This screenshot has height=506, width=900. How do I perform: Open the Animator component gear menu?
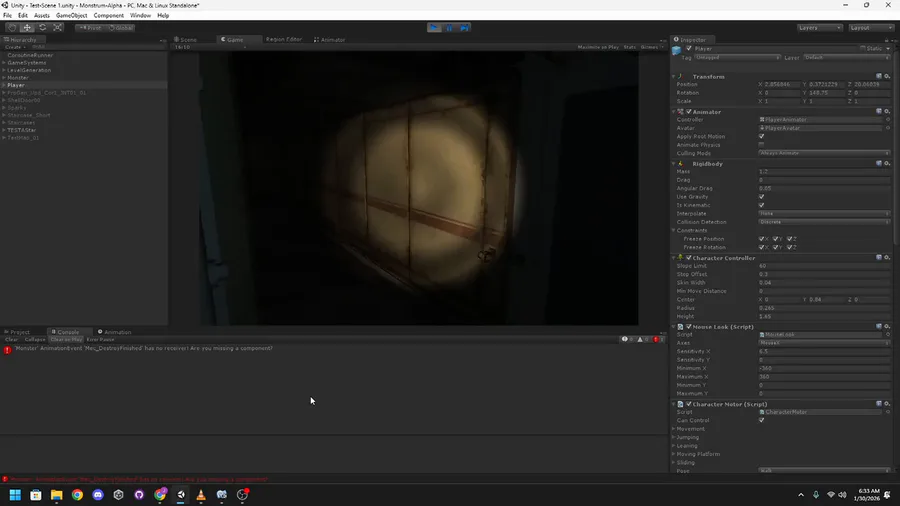coord(887,111)
